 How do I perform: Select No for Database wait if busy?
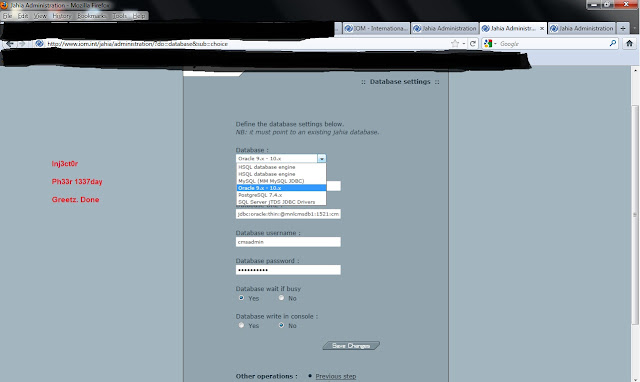pyautogui.click(x=281, y=298)
